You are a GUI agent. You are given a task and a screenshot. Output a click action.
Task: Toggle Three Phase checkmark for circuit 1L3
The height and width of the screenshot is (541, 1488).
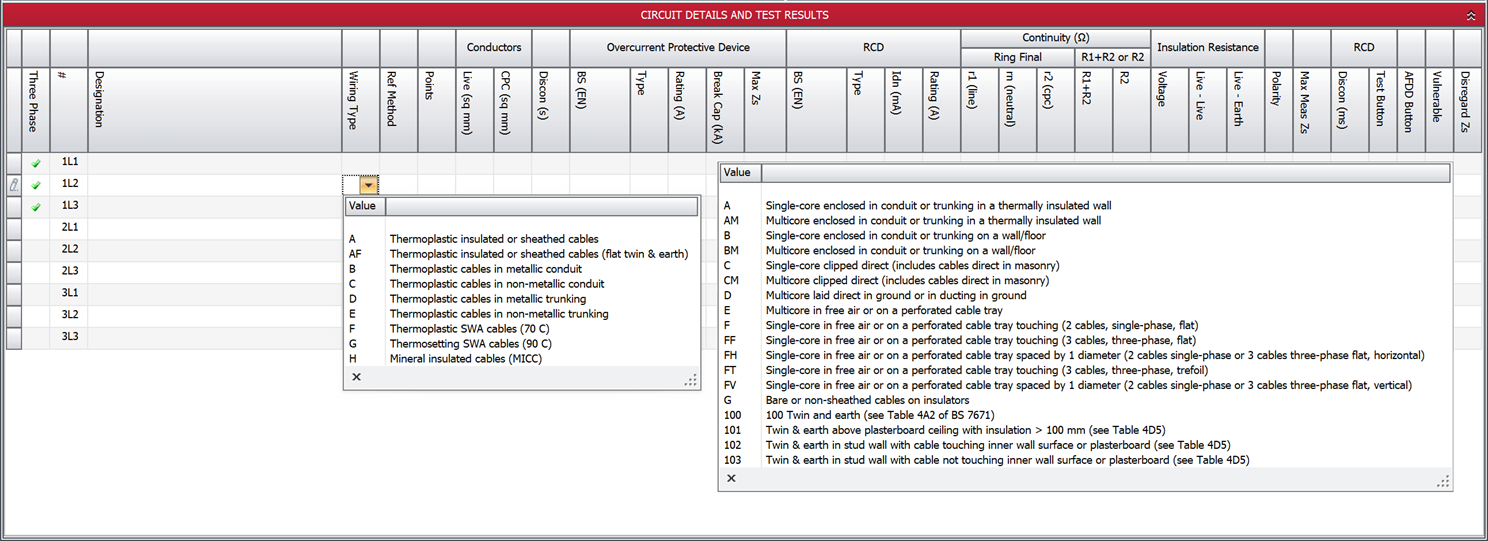click(x=36, y=207)
